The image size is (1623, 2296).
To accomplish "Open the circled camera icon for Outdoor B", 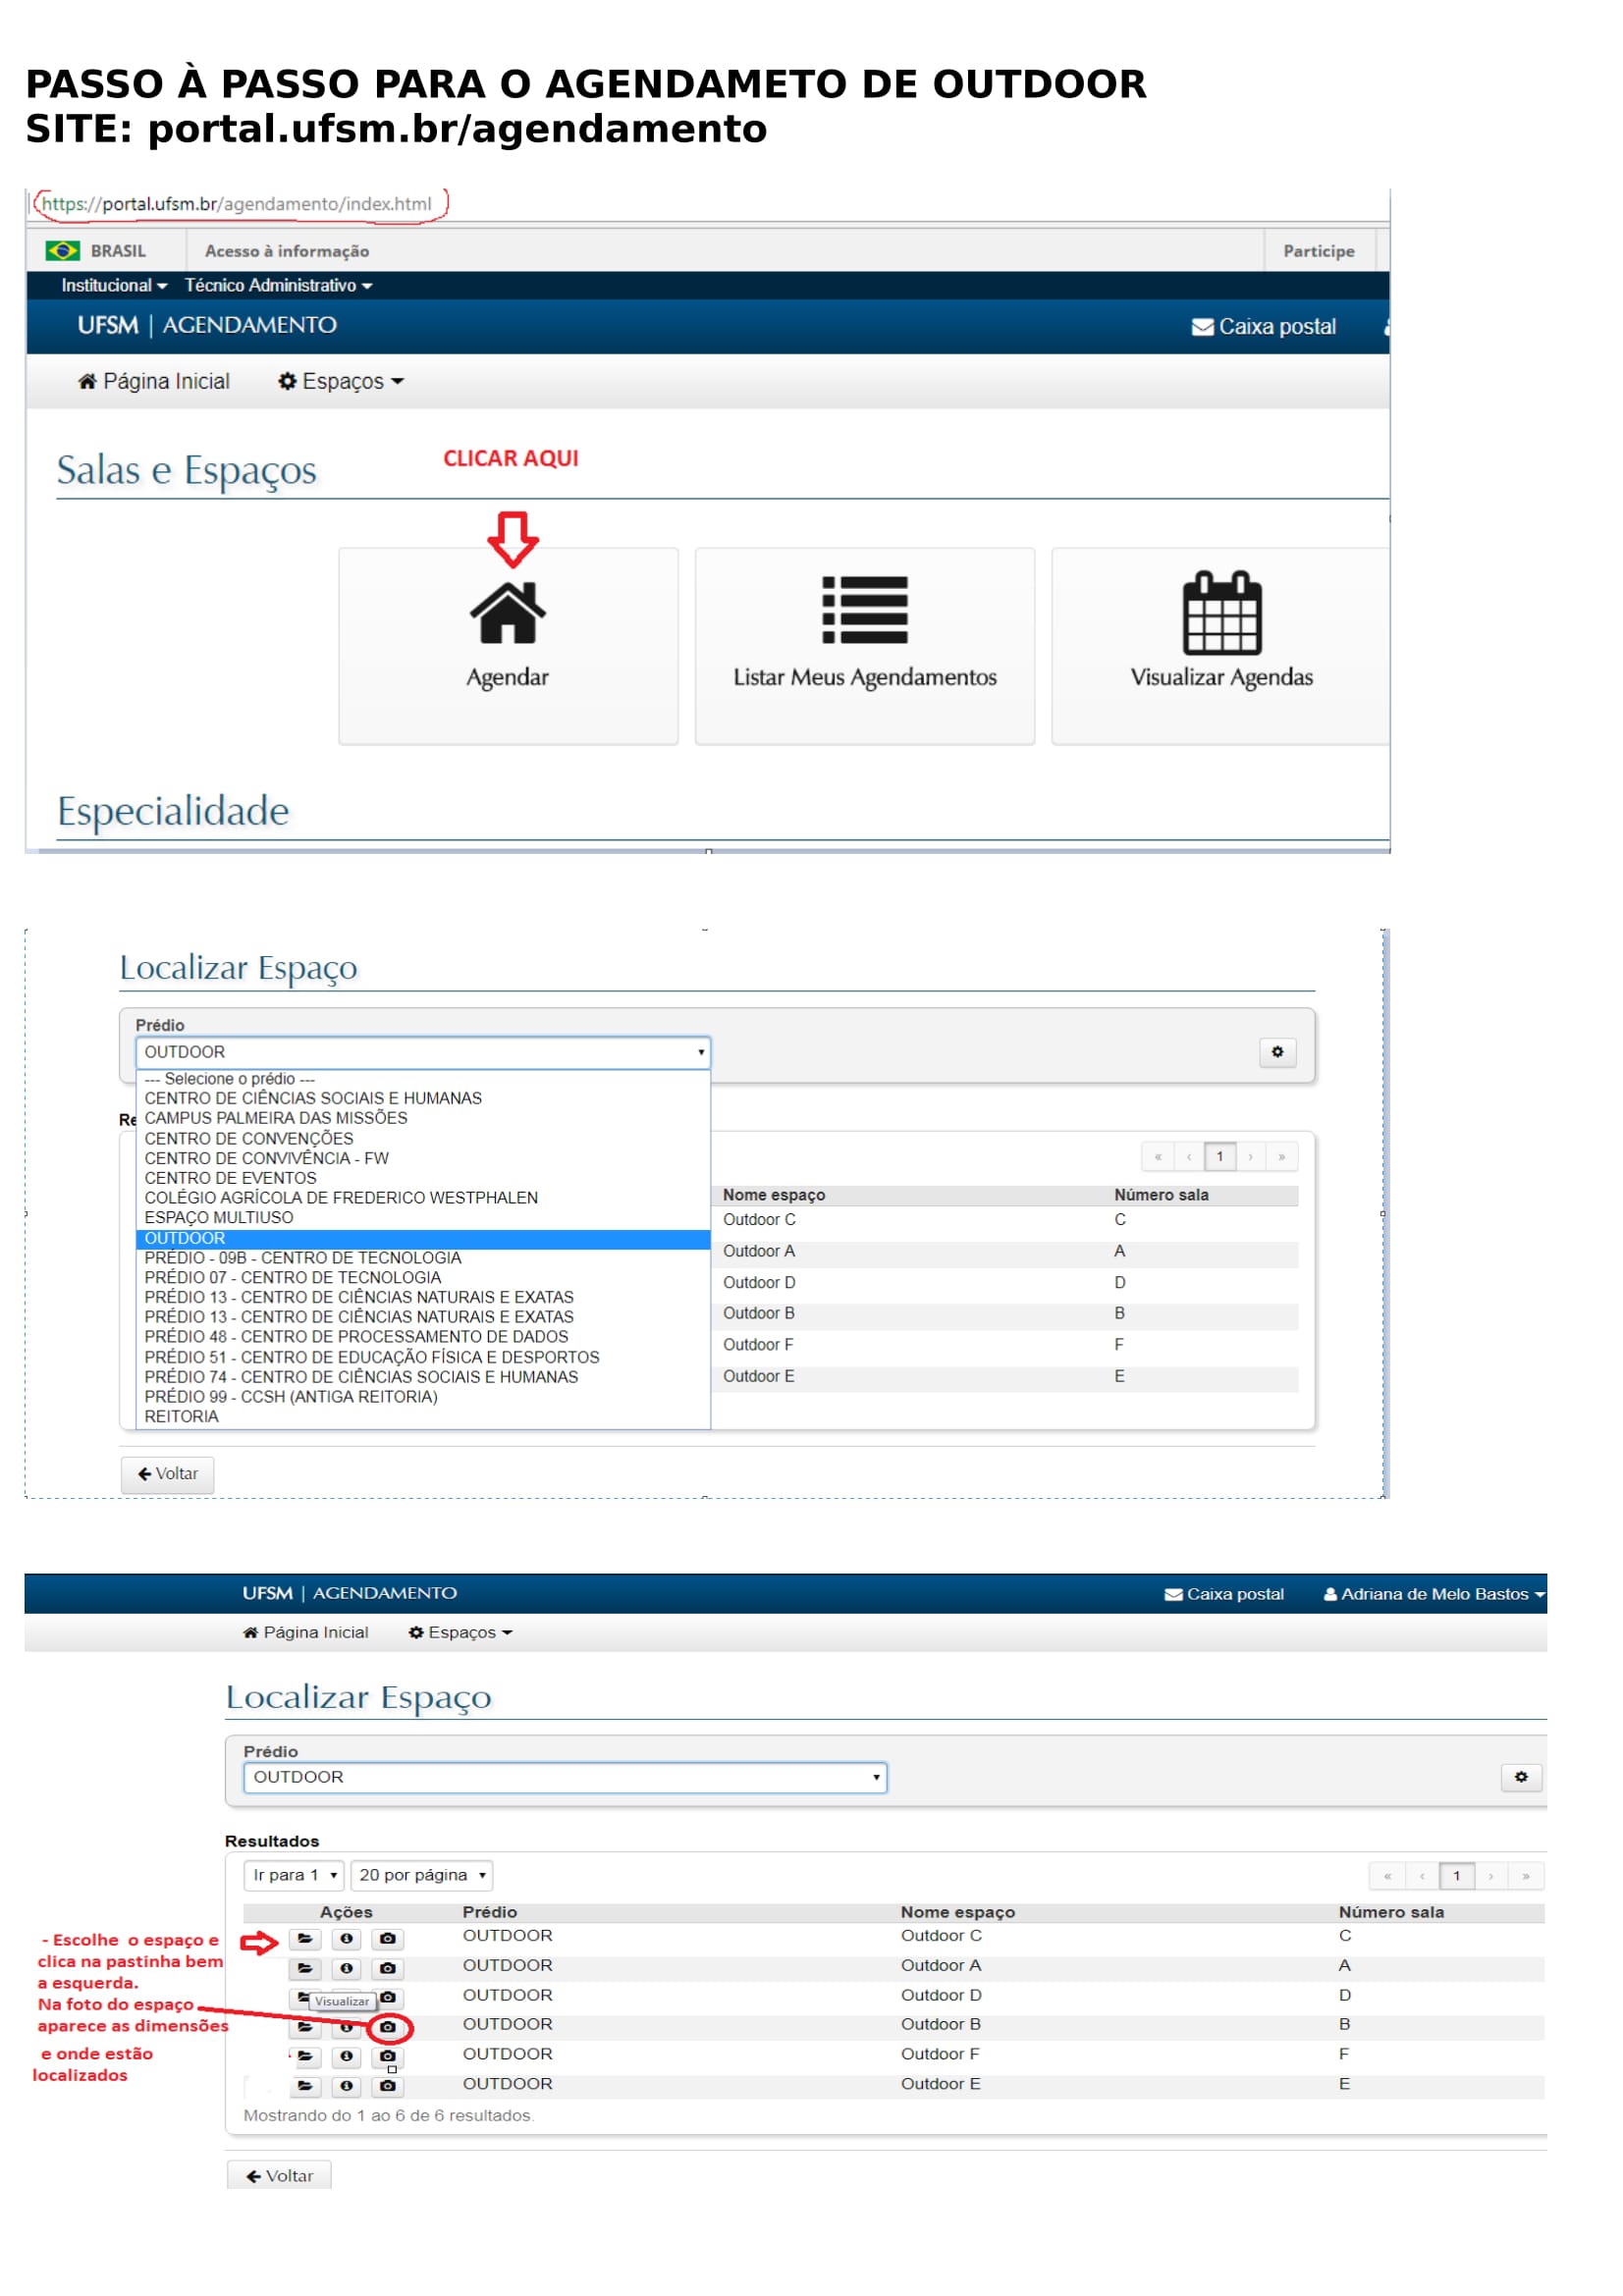I will click(x=388, y=2028).
